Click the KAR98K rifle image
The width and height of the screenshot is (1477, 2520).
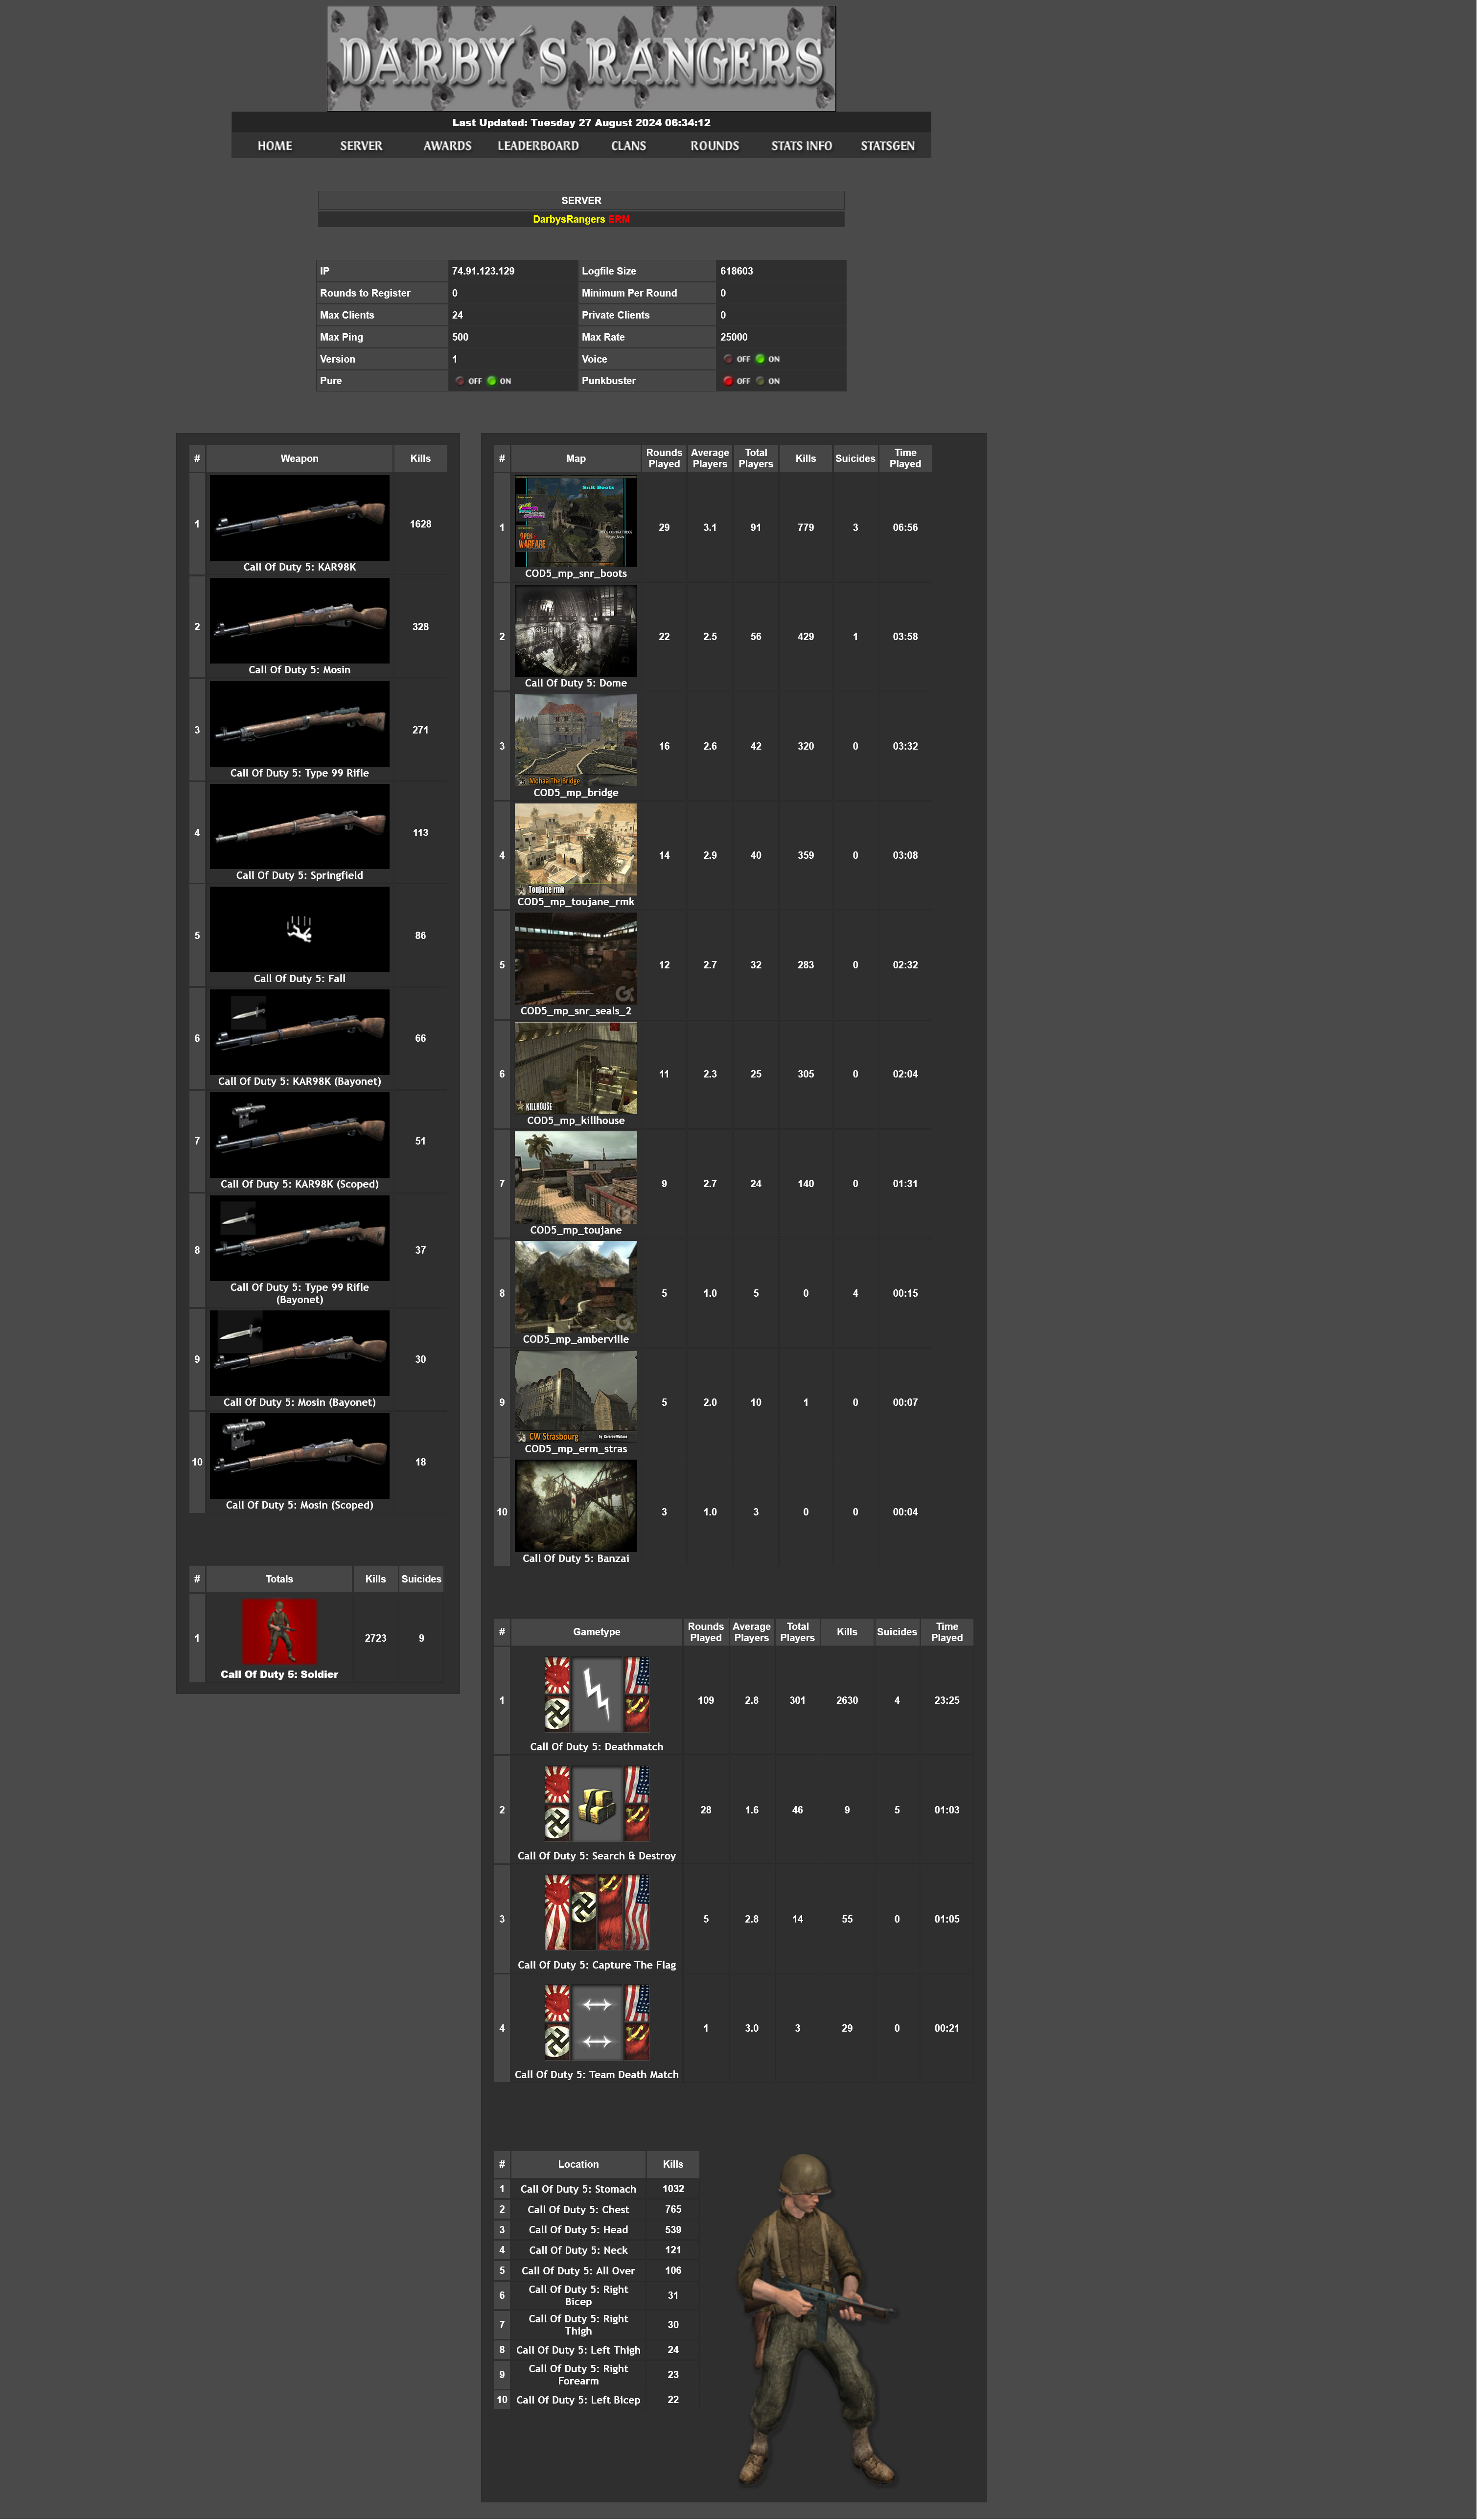[x=300, y=518]
